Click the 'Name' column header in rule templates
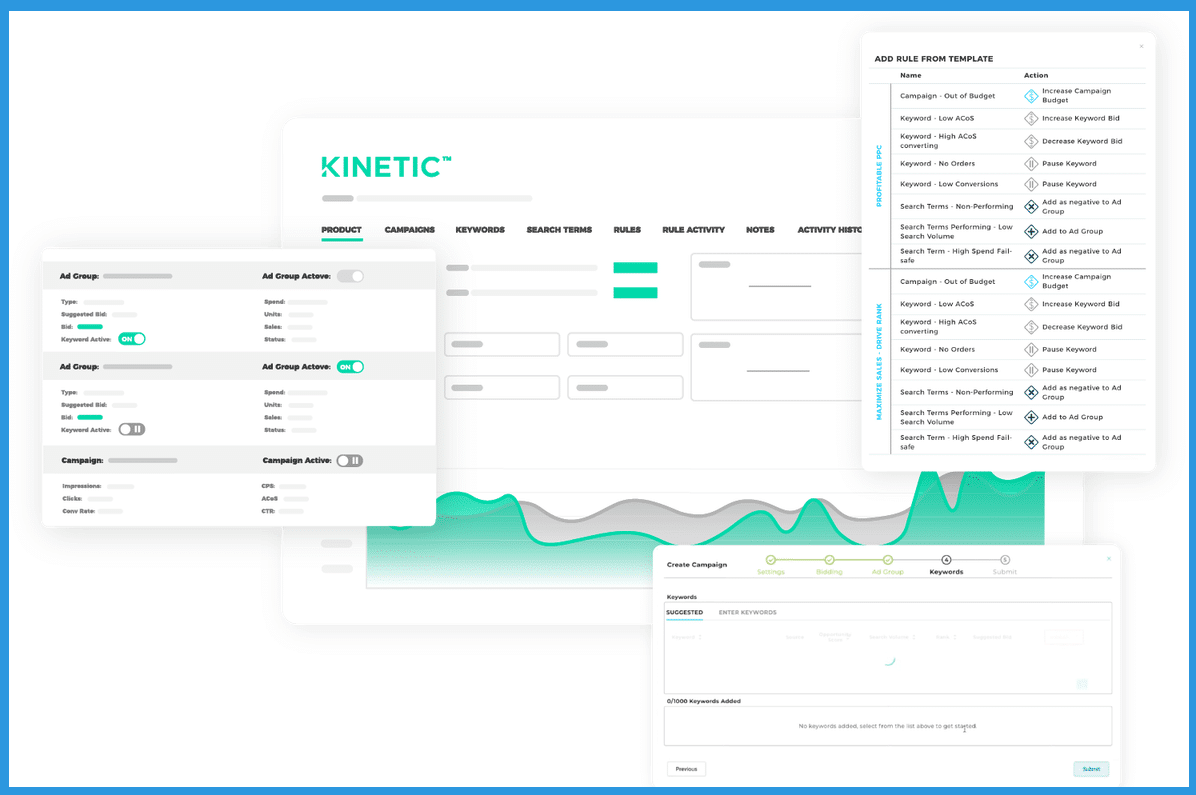 pyautogui.click(x=911, y=76)
